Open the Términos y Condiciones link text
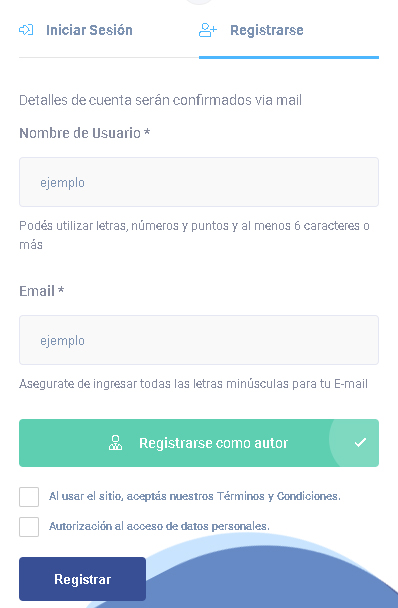Screen dimensions: 398x608 (278, 496)
